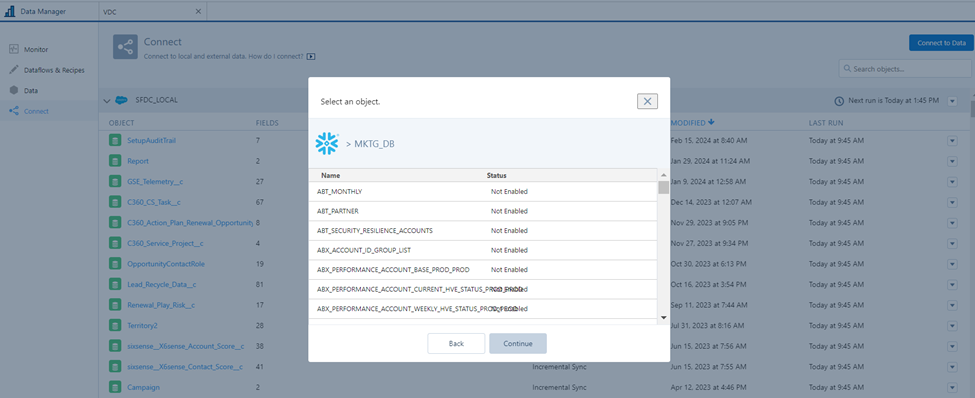This screenshot has height=398, width=975.
Task: Close the VDC tab
Action: [198, 11]
